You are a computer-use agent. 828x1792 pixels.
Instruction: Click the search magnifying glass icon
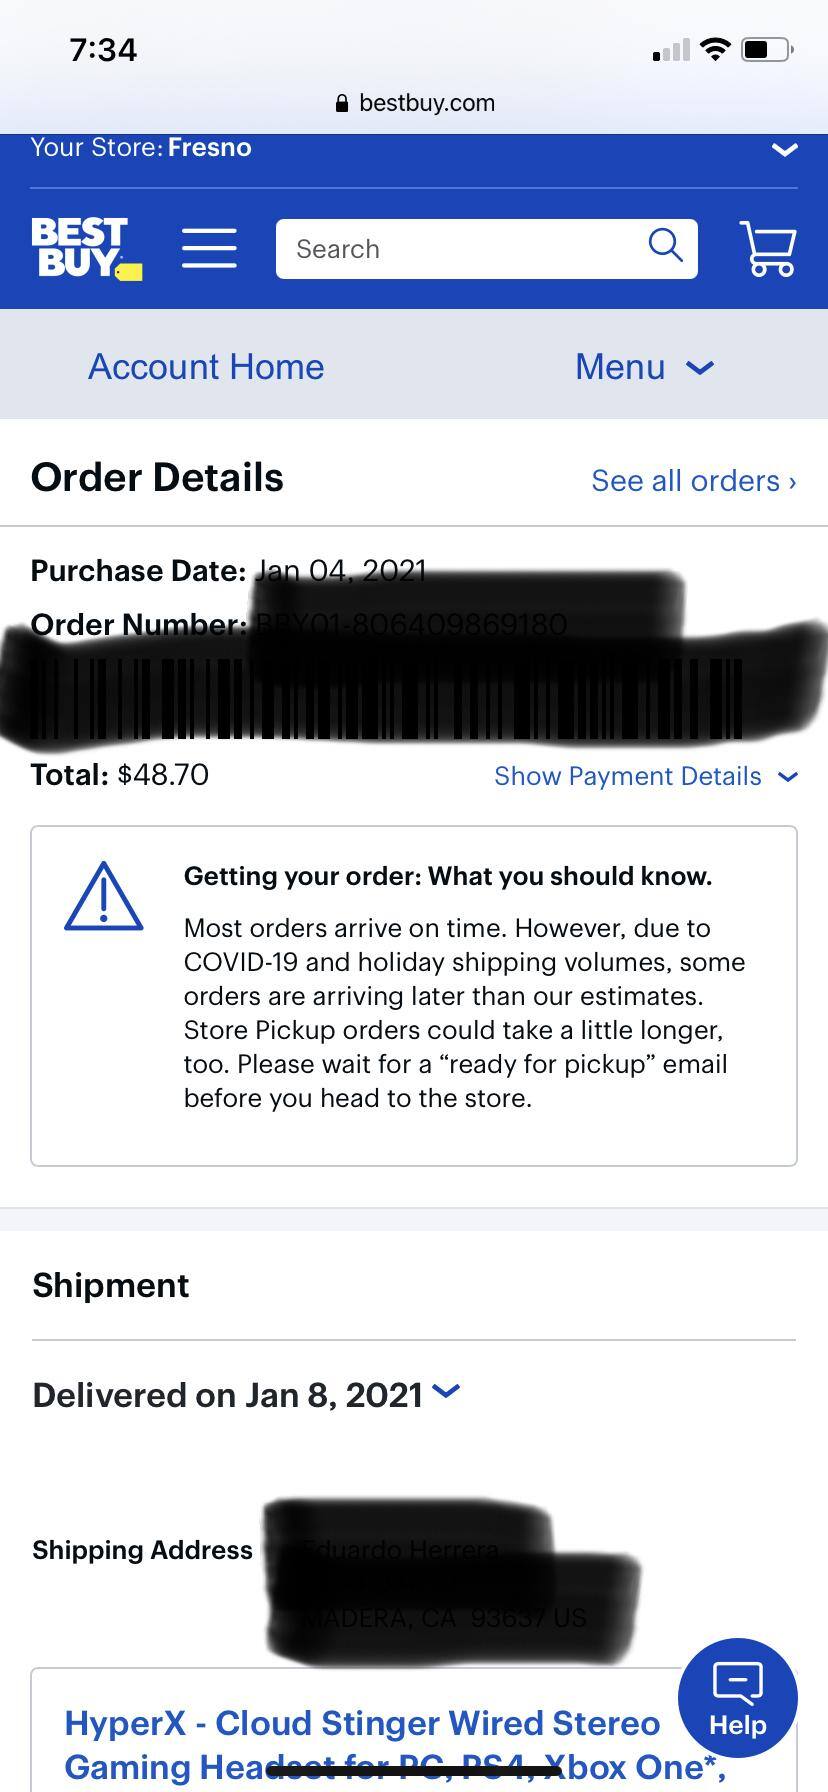664,245
